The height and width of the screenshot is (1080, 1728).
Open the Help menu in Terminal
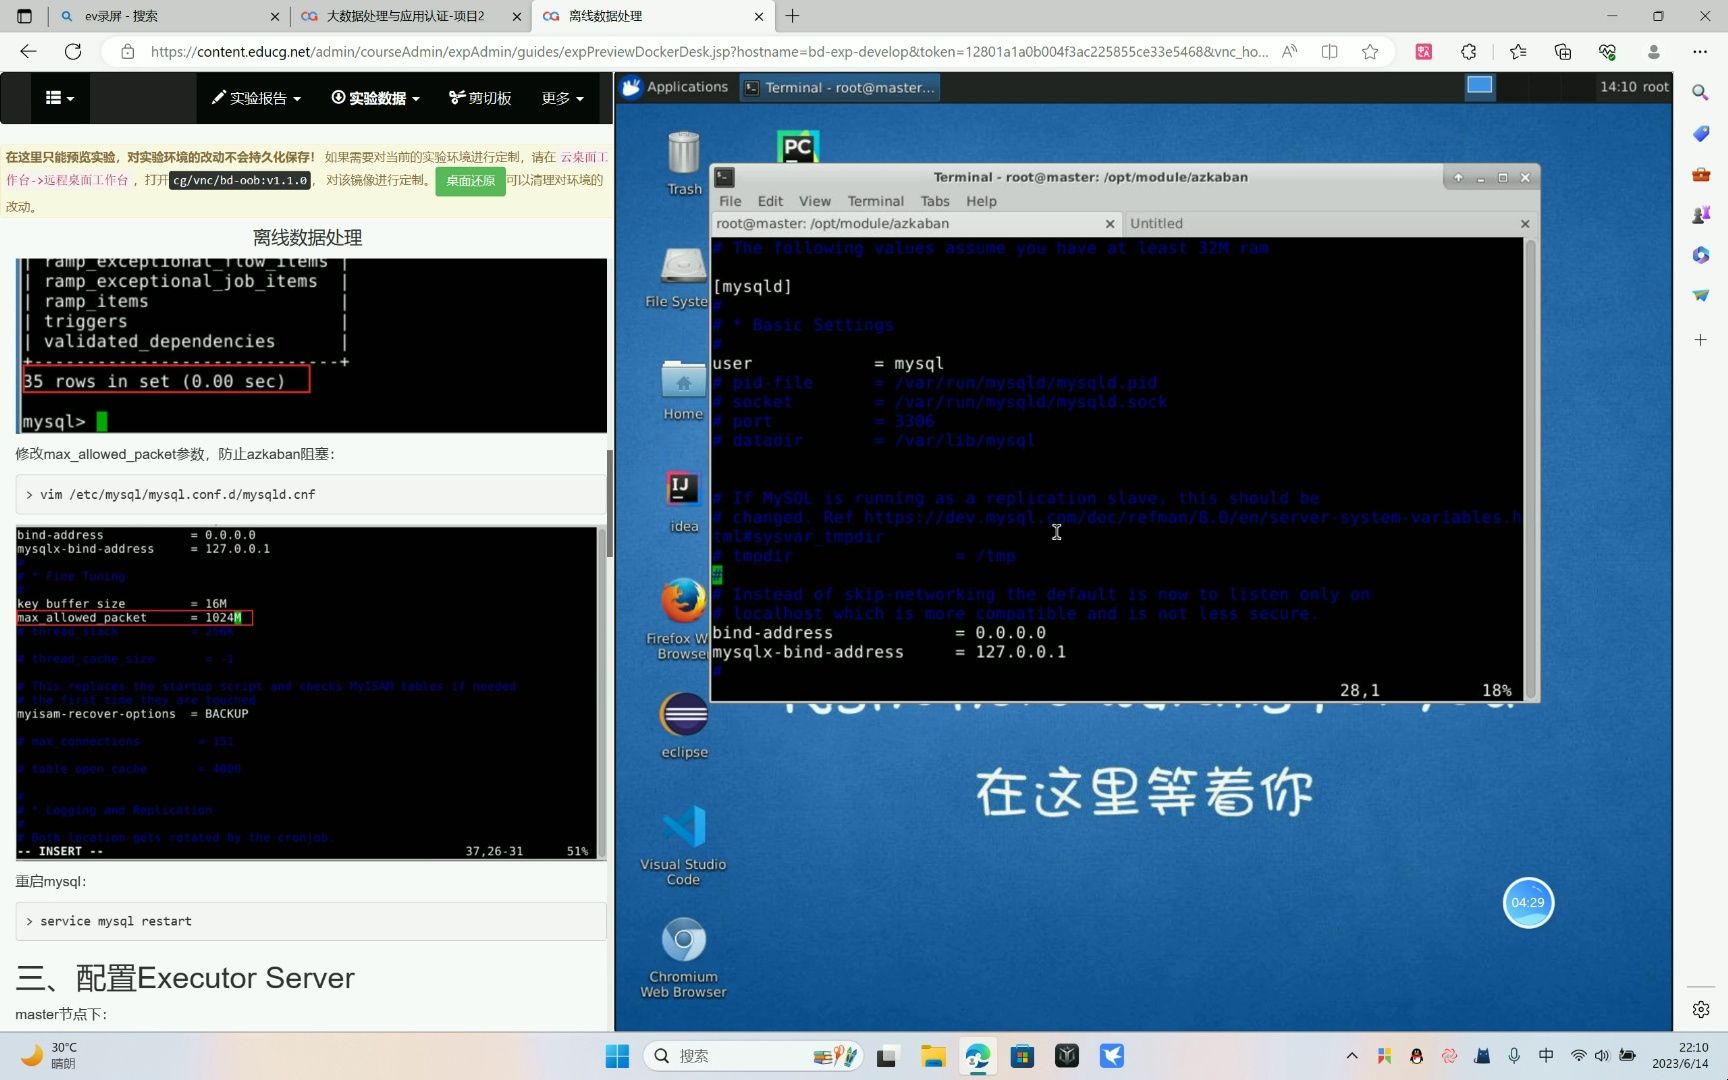coord(981,201)
